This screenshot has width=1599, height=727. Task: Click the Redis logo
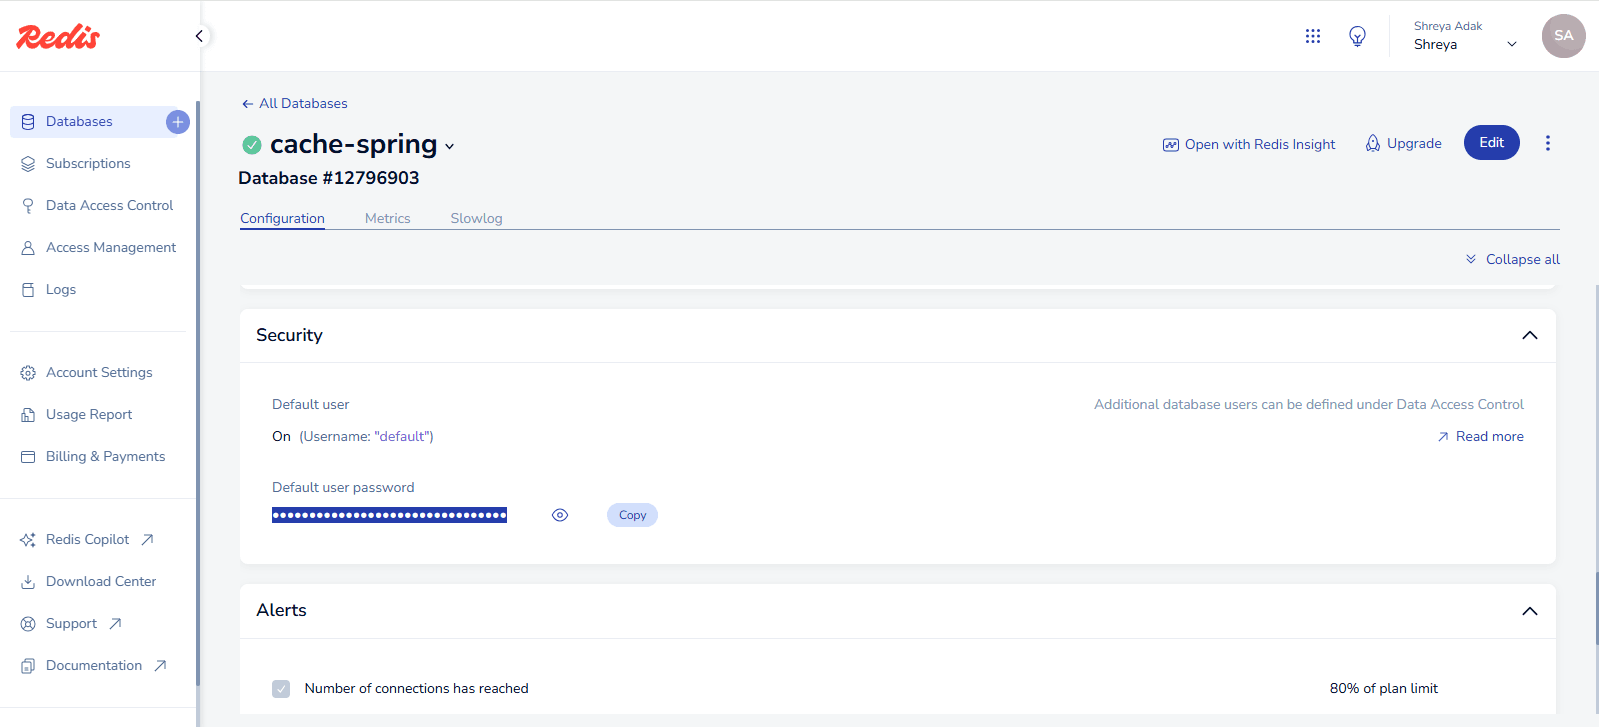[58, 37]
